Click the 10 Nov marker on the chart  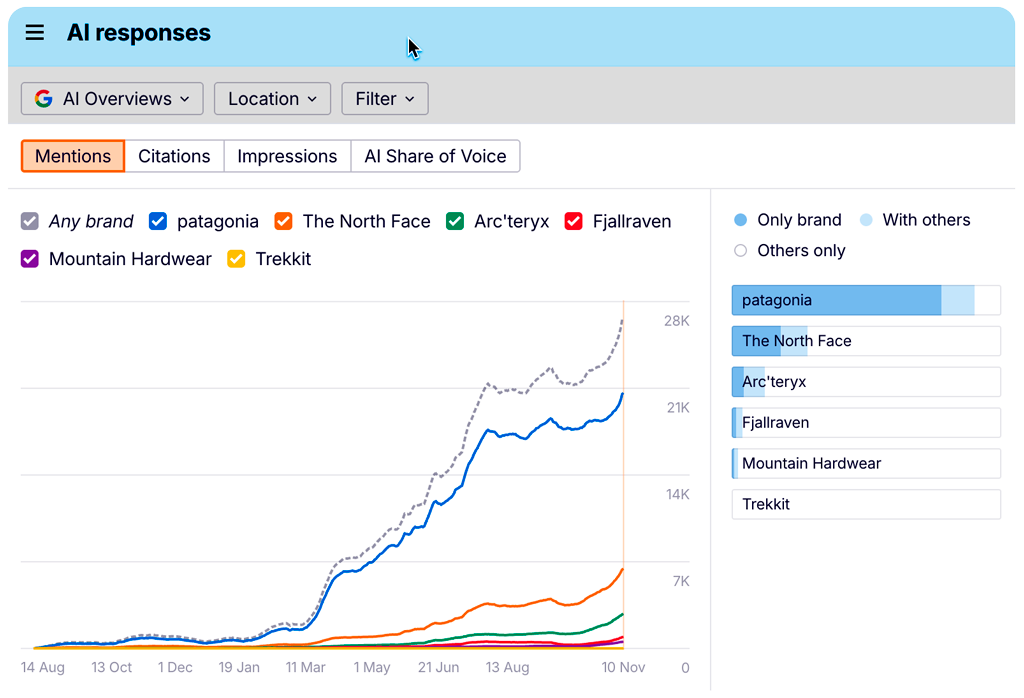point(623,667)
